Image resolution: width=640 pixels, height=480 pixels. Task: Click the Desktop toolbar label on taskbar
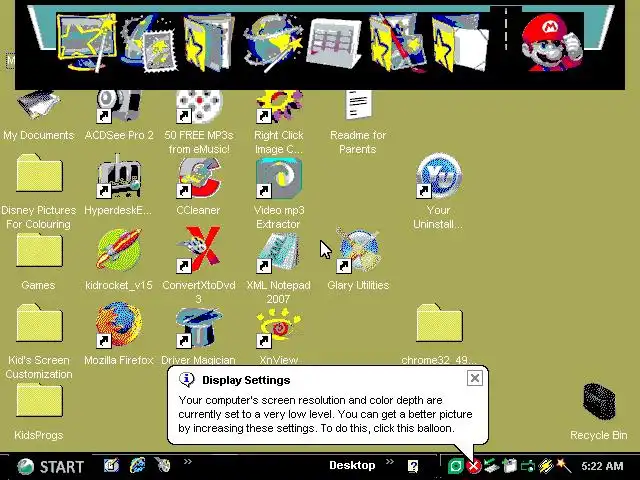click(x=352, y=465)
